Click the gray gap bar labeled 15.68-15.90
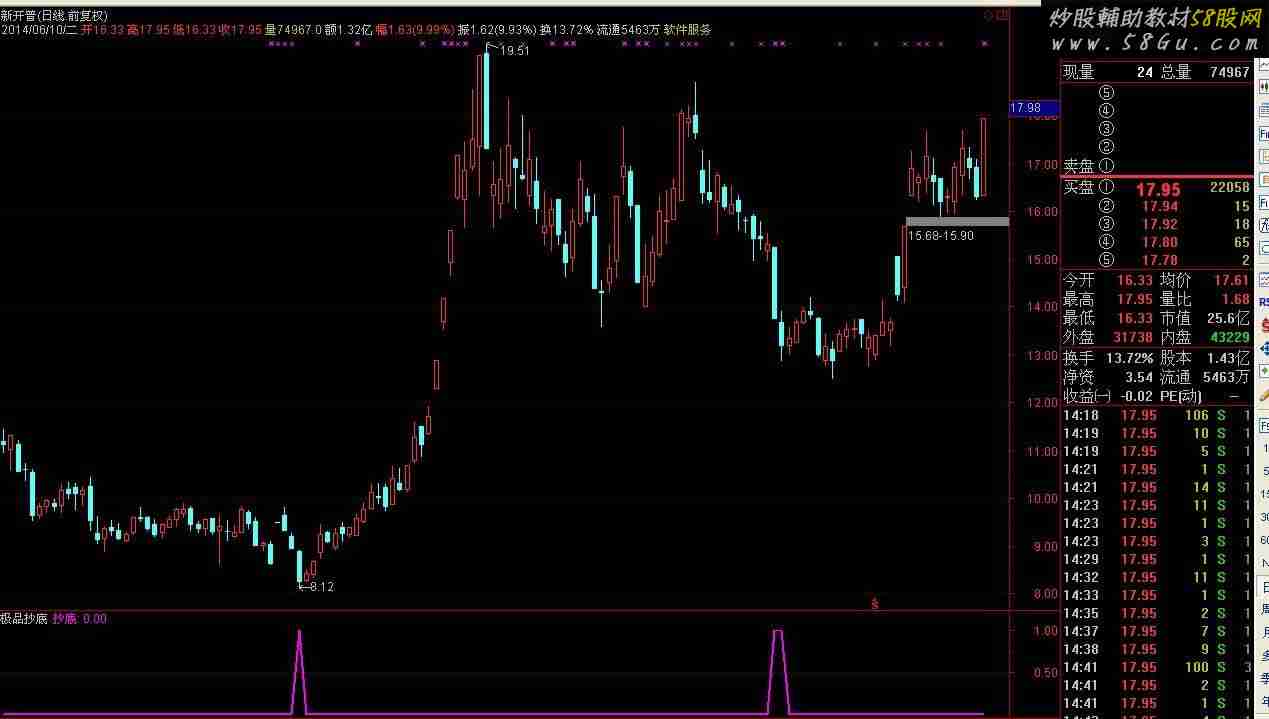This screenshot has width=1269, height=719. pyautogui.click(x=957, y=221)
